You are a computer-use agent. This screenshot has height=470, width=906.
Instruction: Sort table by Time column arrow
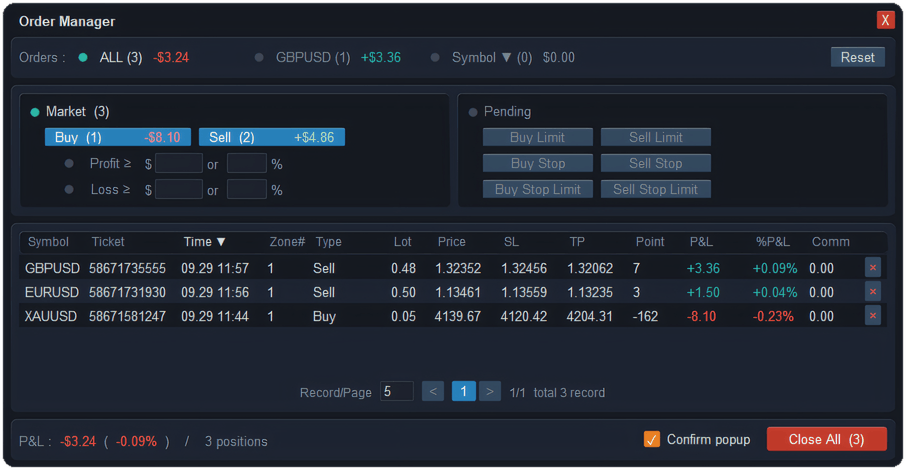click(221, 242)
